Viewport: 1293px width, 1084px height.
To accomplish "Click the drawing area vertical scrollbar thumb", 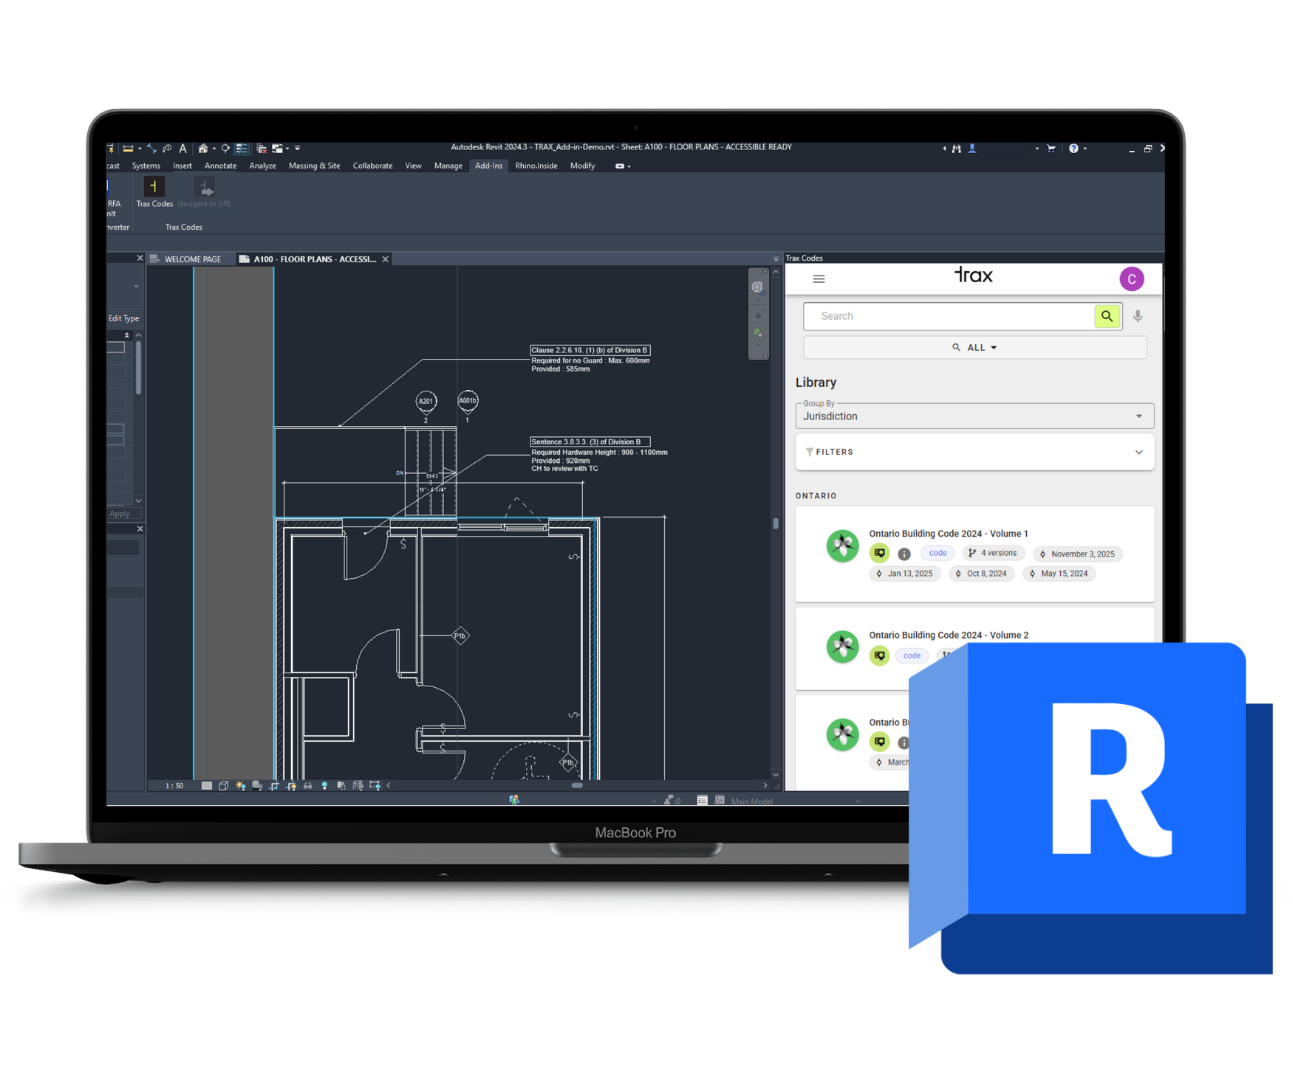I will (x=776, y=523).
